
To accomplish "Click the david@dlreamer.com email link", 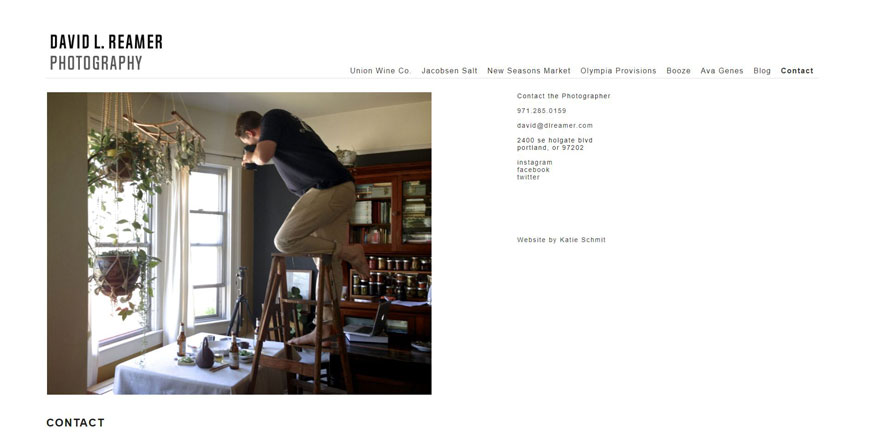I will pos(554,125).
